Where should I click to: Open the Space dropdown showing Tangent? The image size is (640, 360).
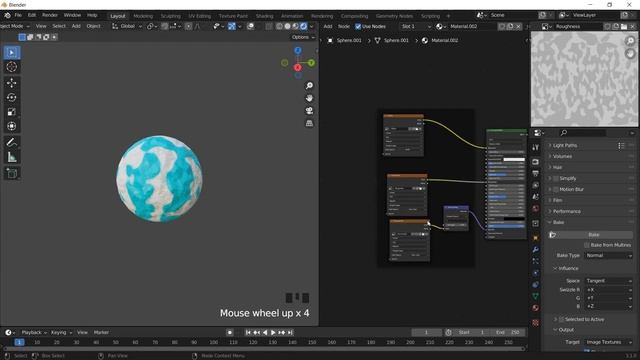pos(608,281)
